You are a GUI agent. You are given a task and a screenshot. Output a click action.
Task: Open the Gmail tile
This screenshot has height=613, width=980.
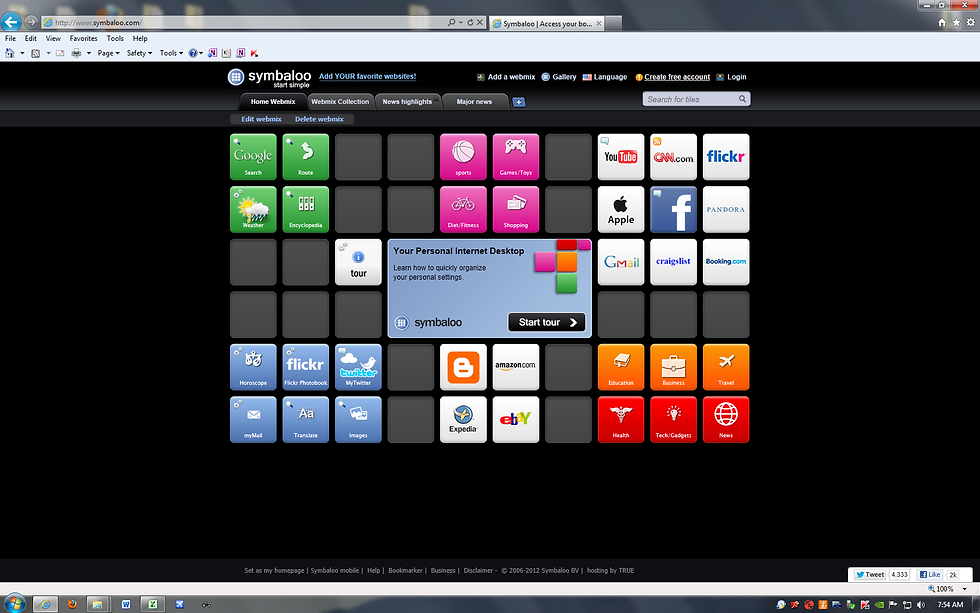point(620,261)
